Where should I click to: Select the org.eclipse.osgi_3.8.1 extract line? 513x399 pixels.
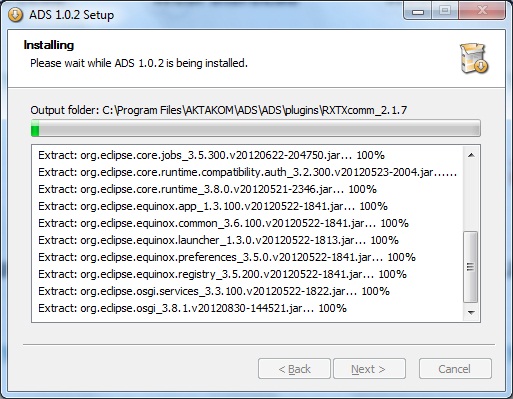(x=193, y=308)
